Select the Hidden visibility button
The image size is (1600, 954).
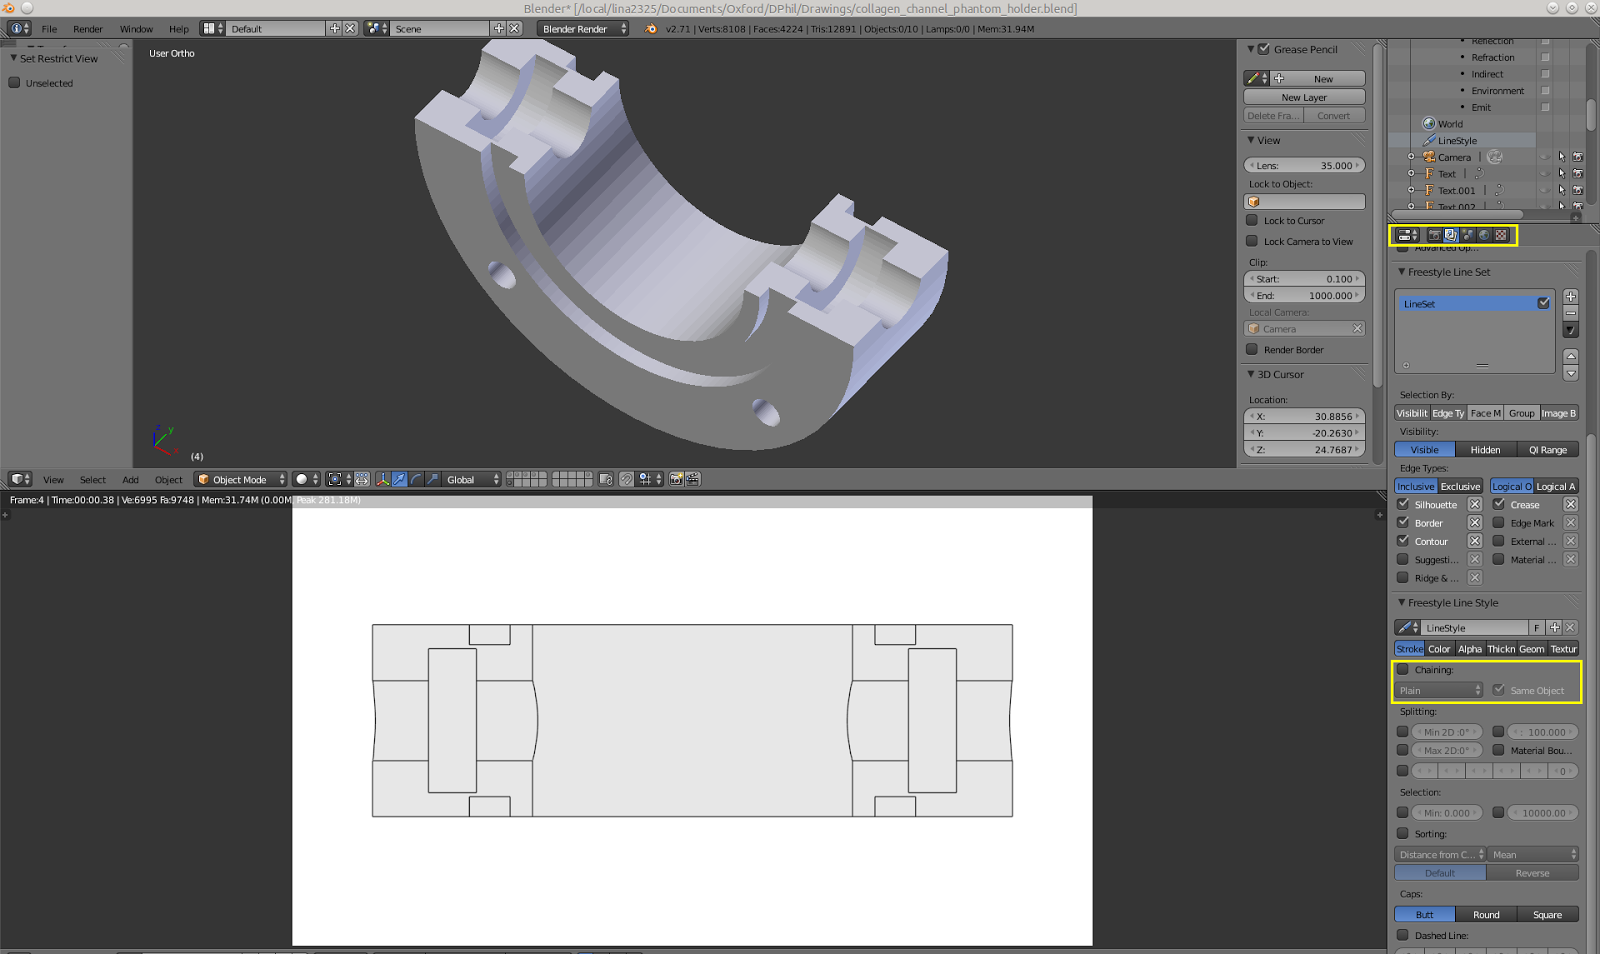click(1485, 450)
